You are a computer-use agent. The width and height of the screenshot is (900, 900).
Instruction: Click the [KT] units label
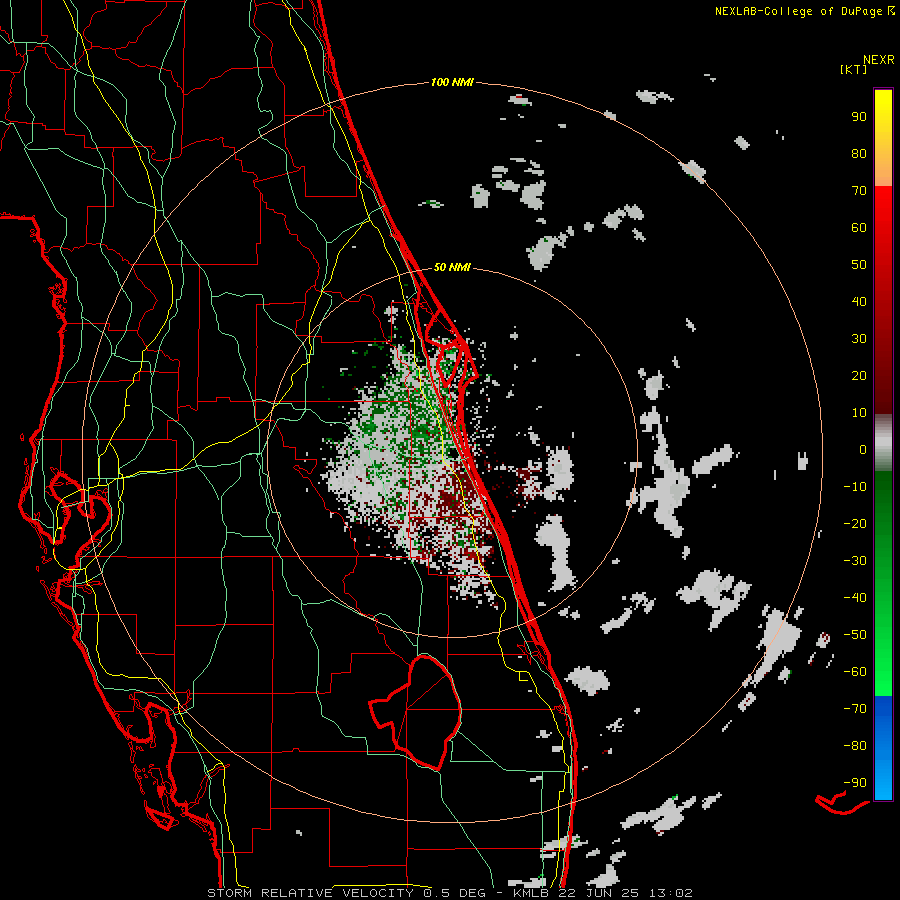click(x=854, y=69)
